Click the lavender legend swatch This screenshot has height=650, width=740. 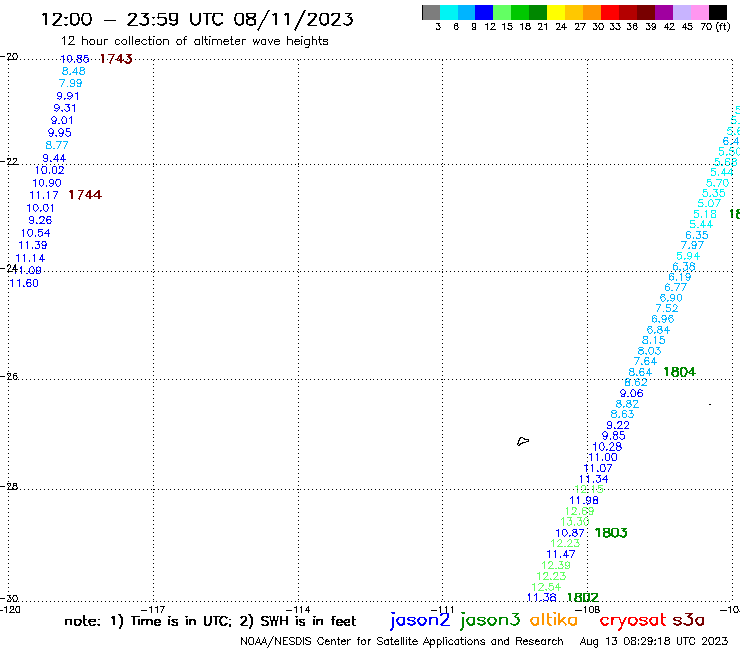(681, 12)
